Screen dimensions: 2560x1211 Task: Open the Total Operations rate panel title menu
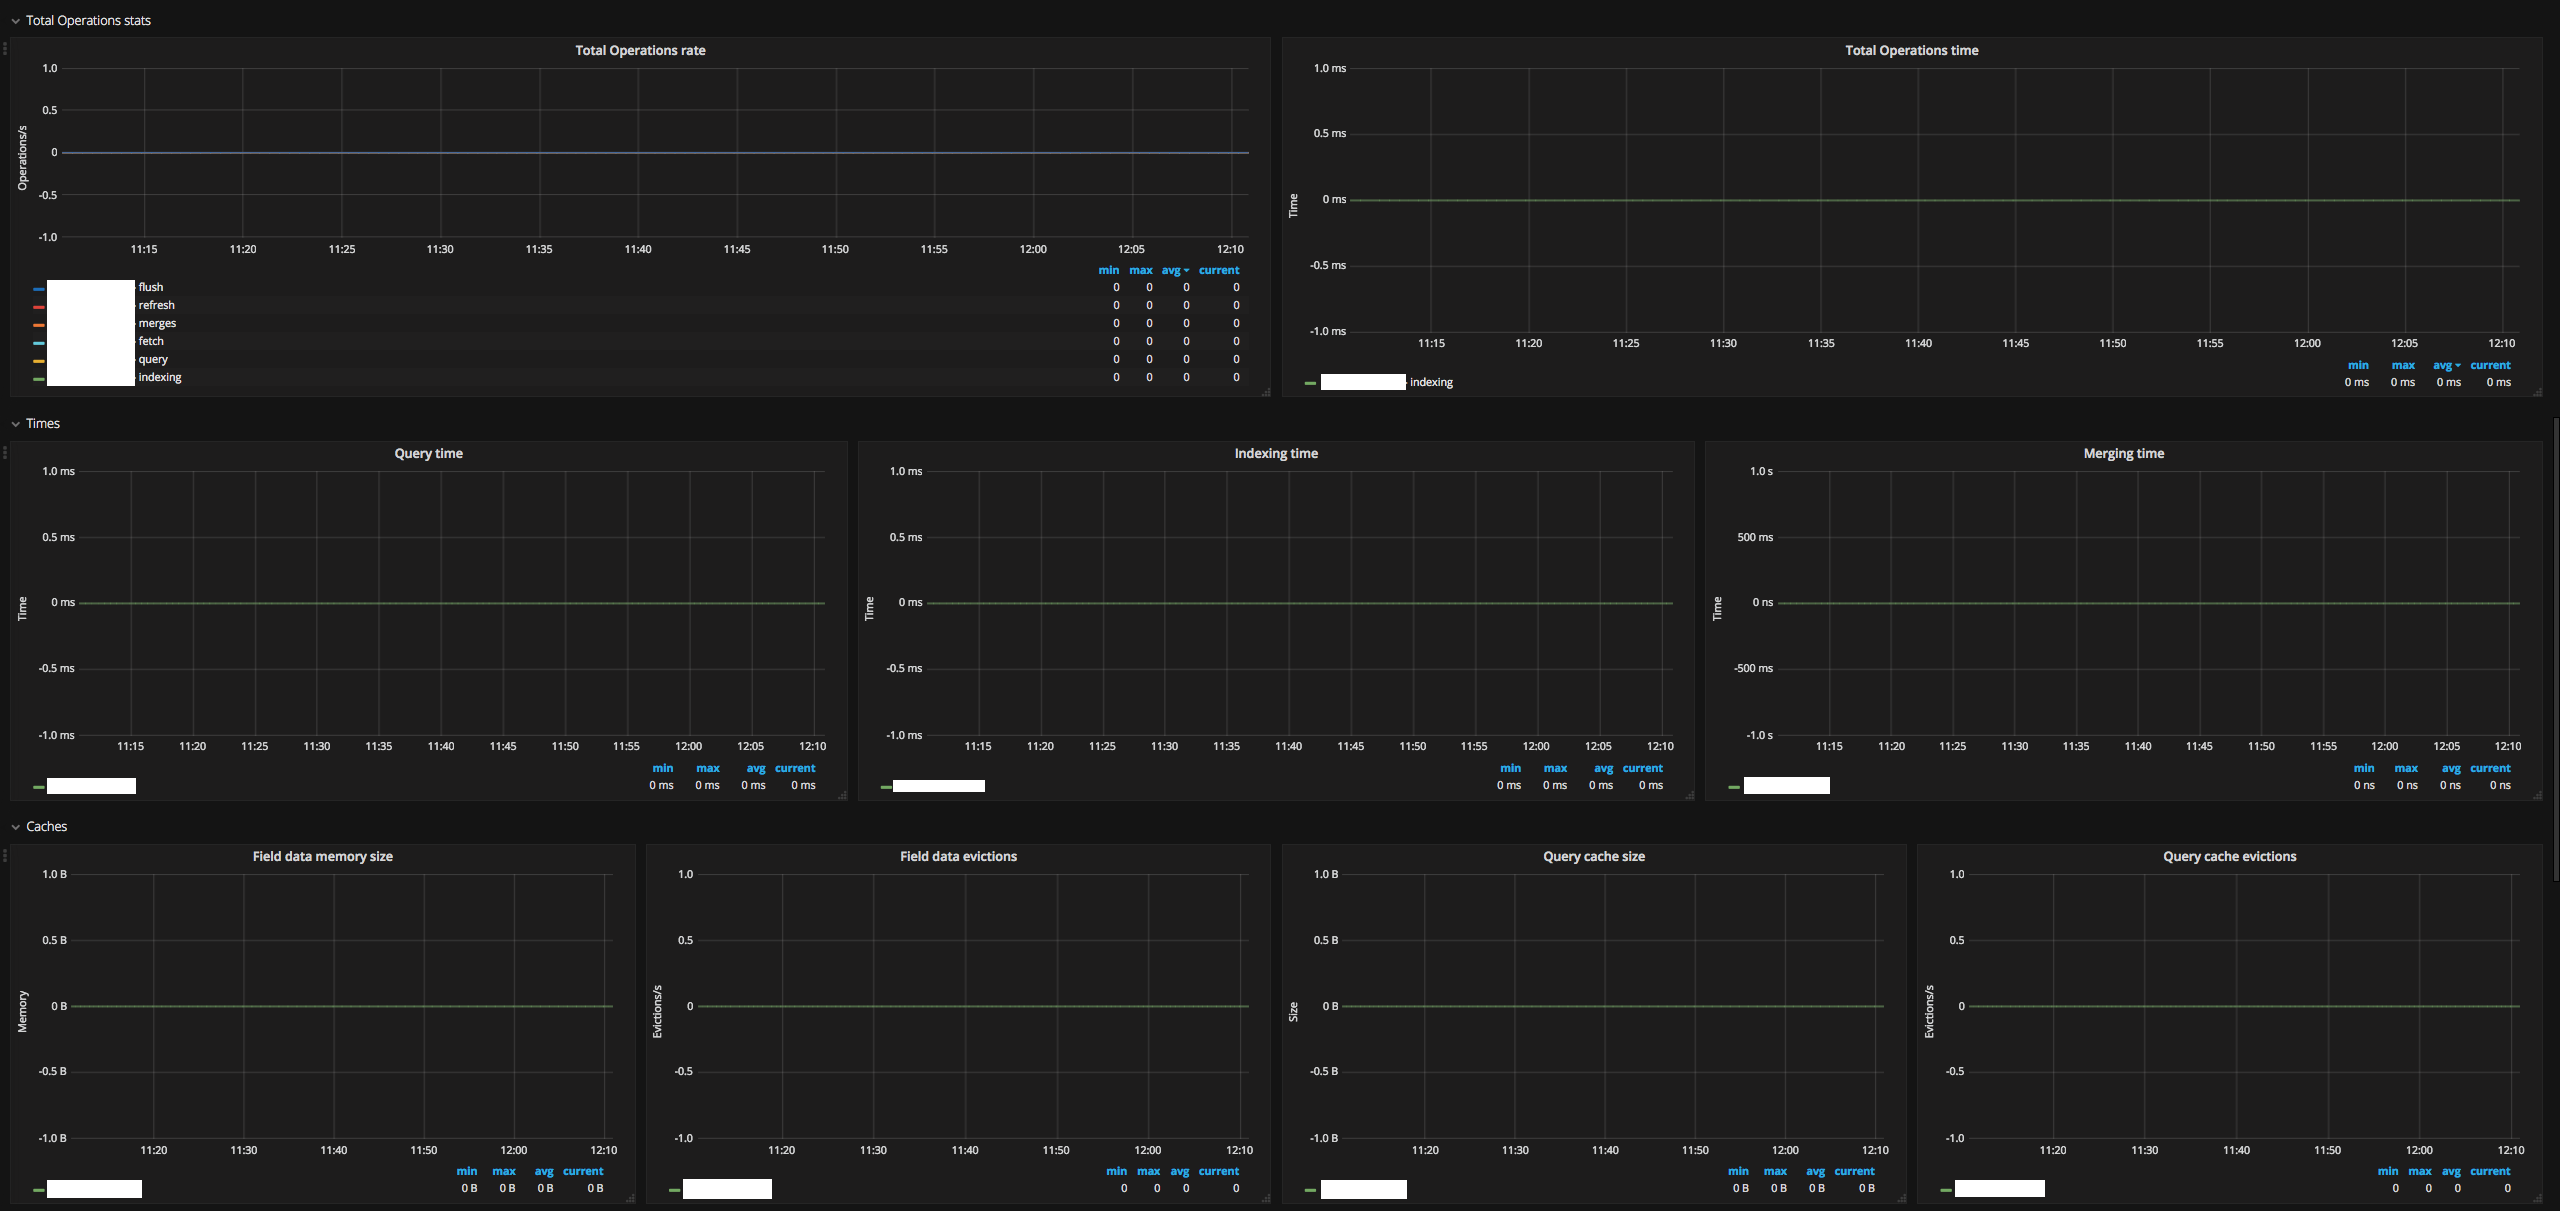point(640,50)
